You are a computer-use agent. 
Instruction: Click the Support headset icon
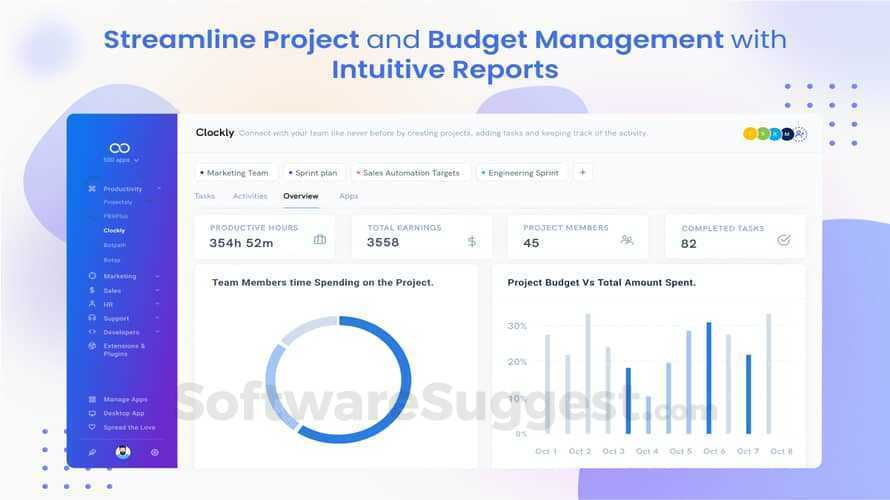tap(92, 318)
